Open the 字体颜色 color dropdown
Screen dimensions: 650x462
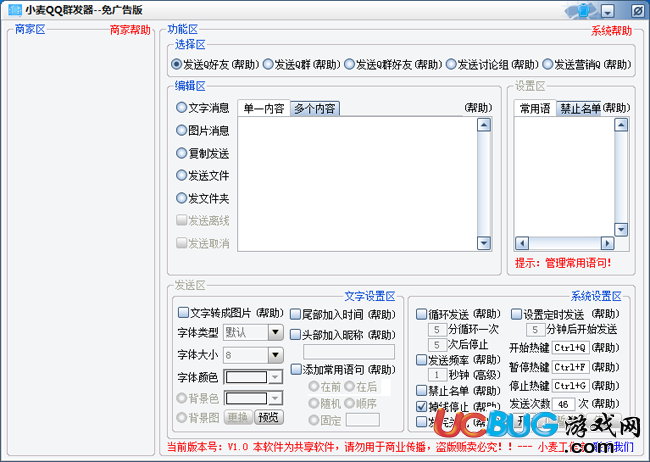click(274, 377)
